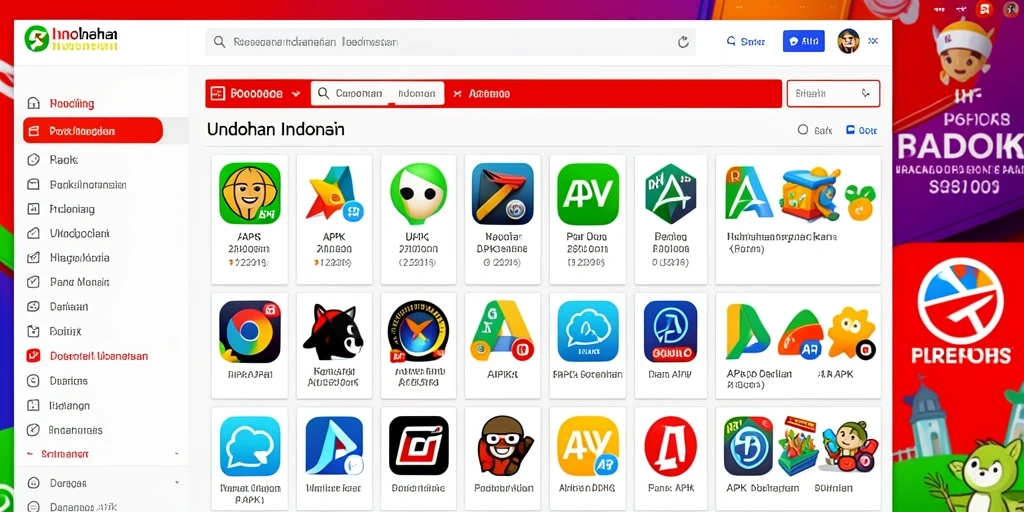This screenshot has width=1024, height=512.
Task: Open Doriaan sidebar entry
Action: point(57,306)
